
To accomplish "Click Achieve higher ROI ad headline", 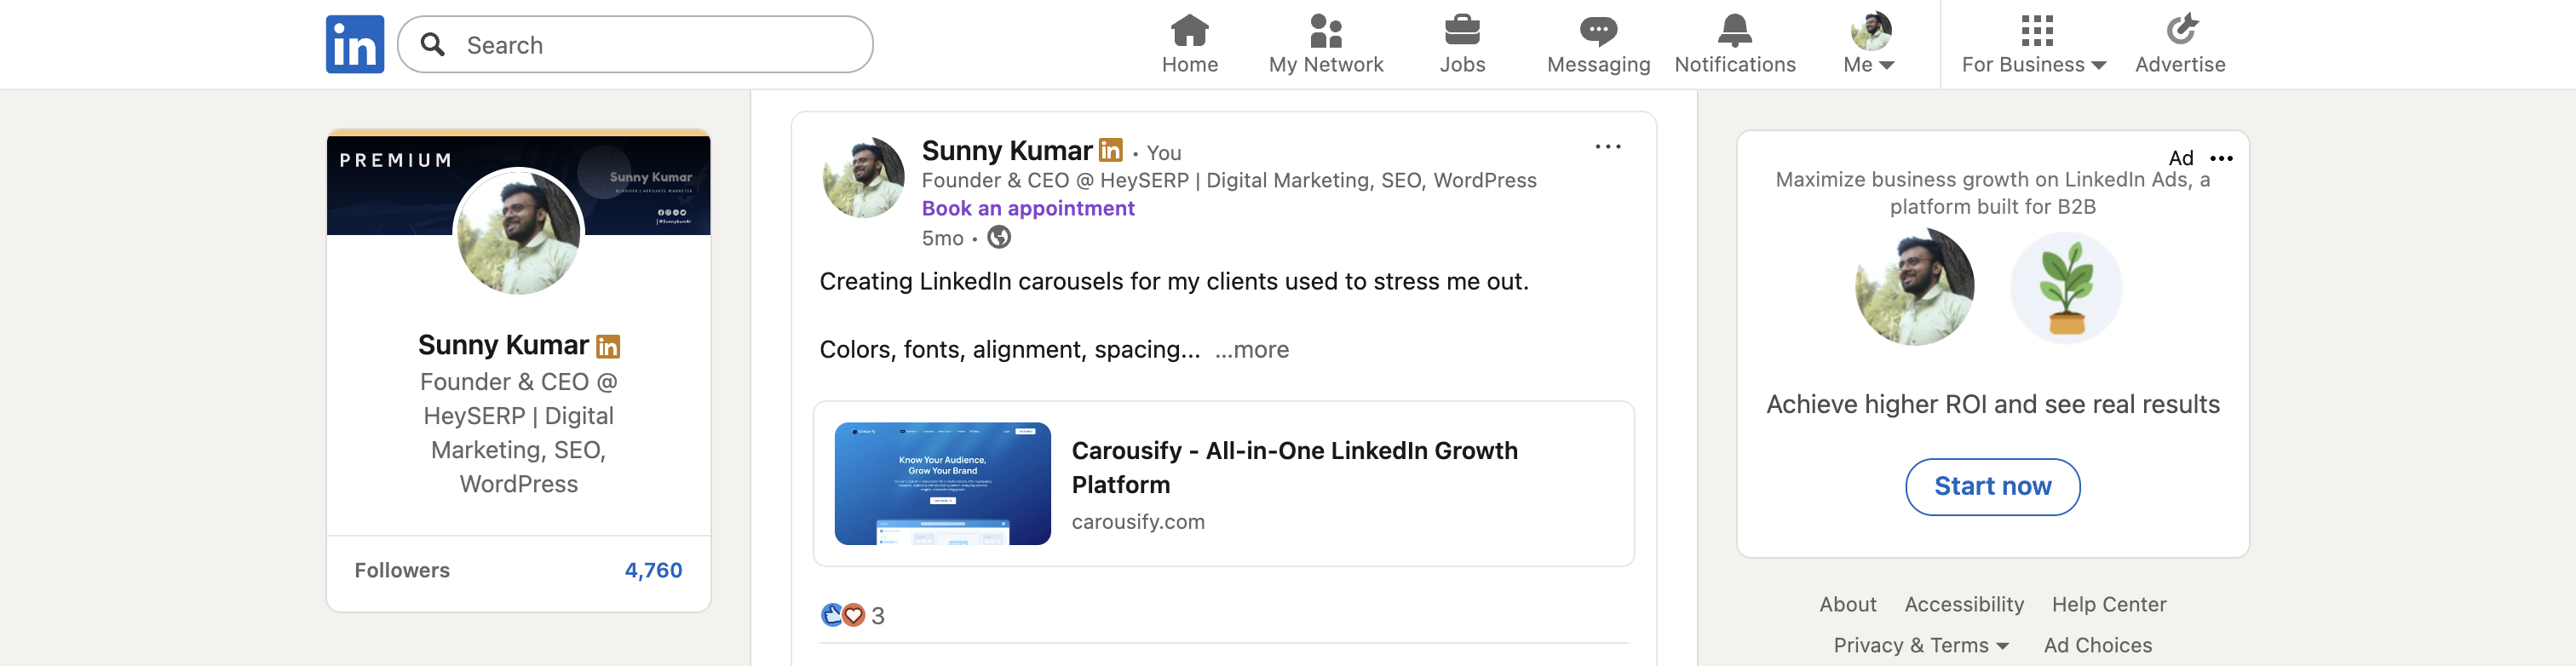I will coord(1992,405).
